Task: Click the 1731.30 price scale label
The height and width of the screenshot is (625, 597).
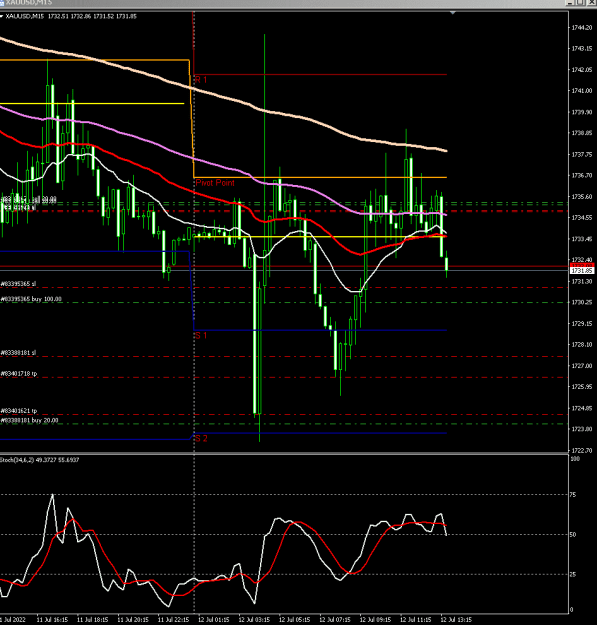Action: pos(581,281)
